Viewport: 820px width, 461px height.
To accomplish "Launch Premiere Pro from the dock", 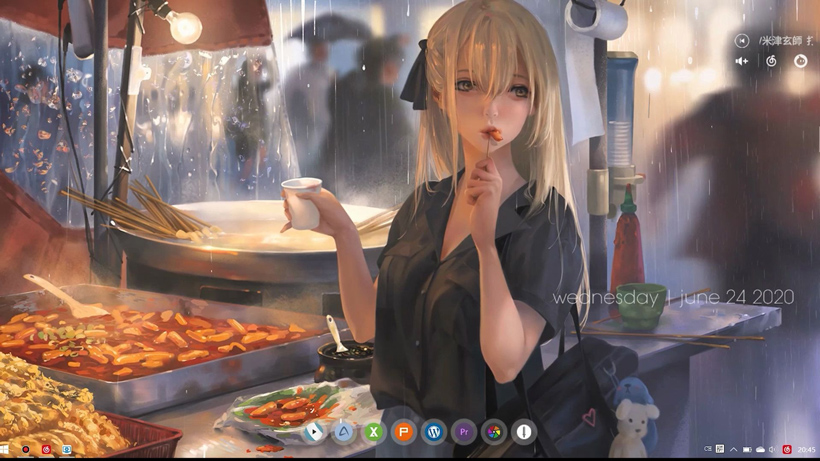I will point(464,432).
